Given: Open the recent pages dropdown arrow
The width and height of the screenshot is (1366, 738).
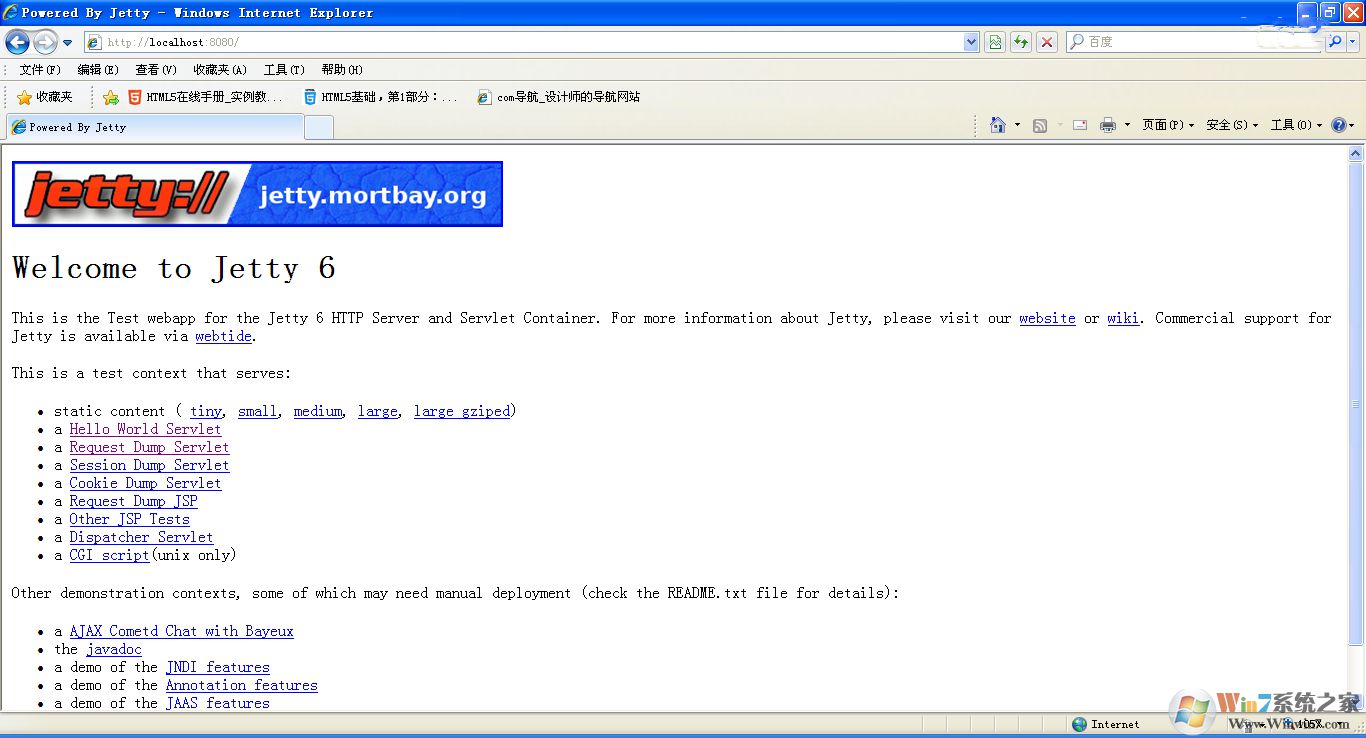Looking at the screenshot, I should tap(67, 43).
